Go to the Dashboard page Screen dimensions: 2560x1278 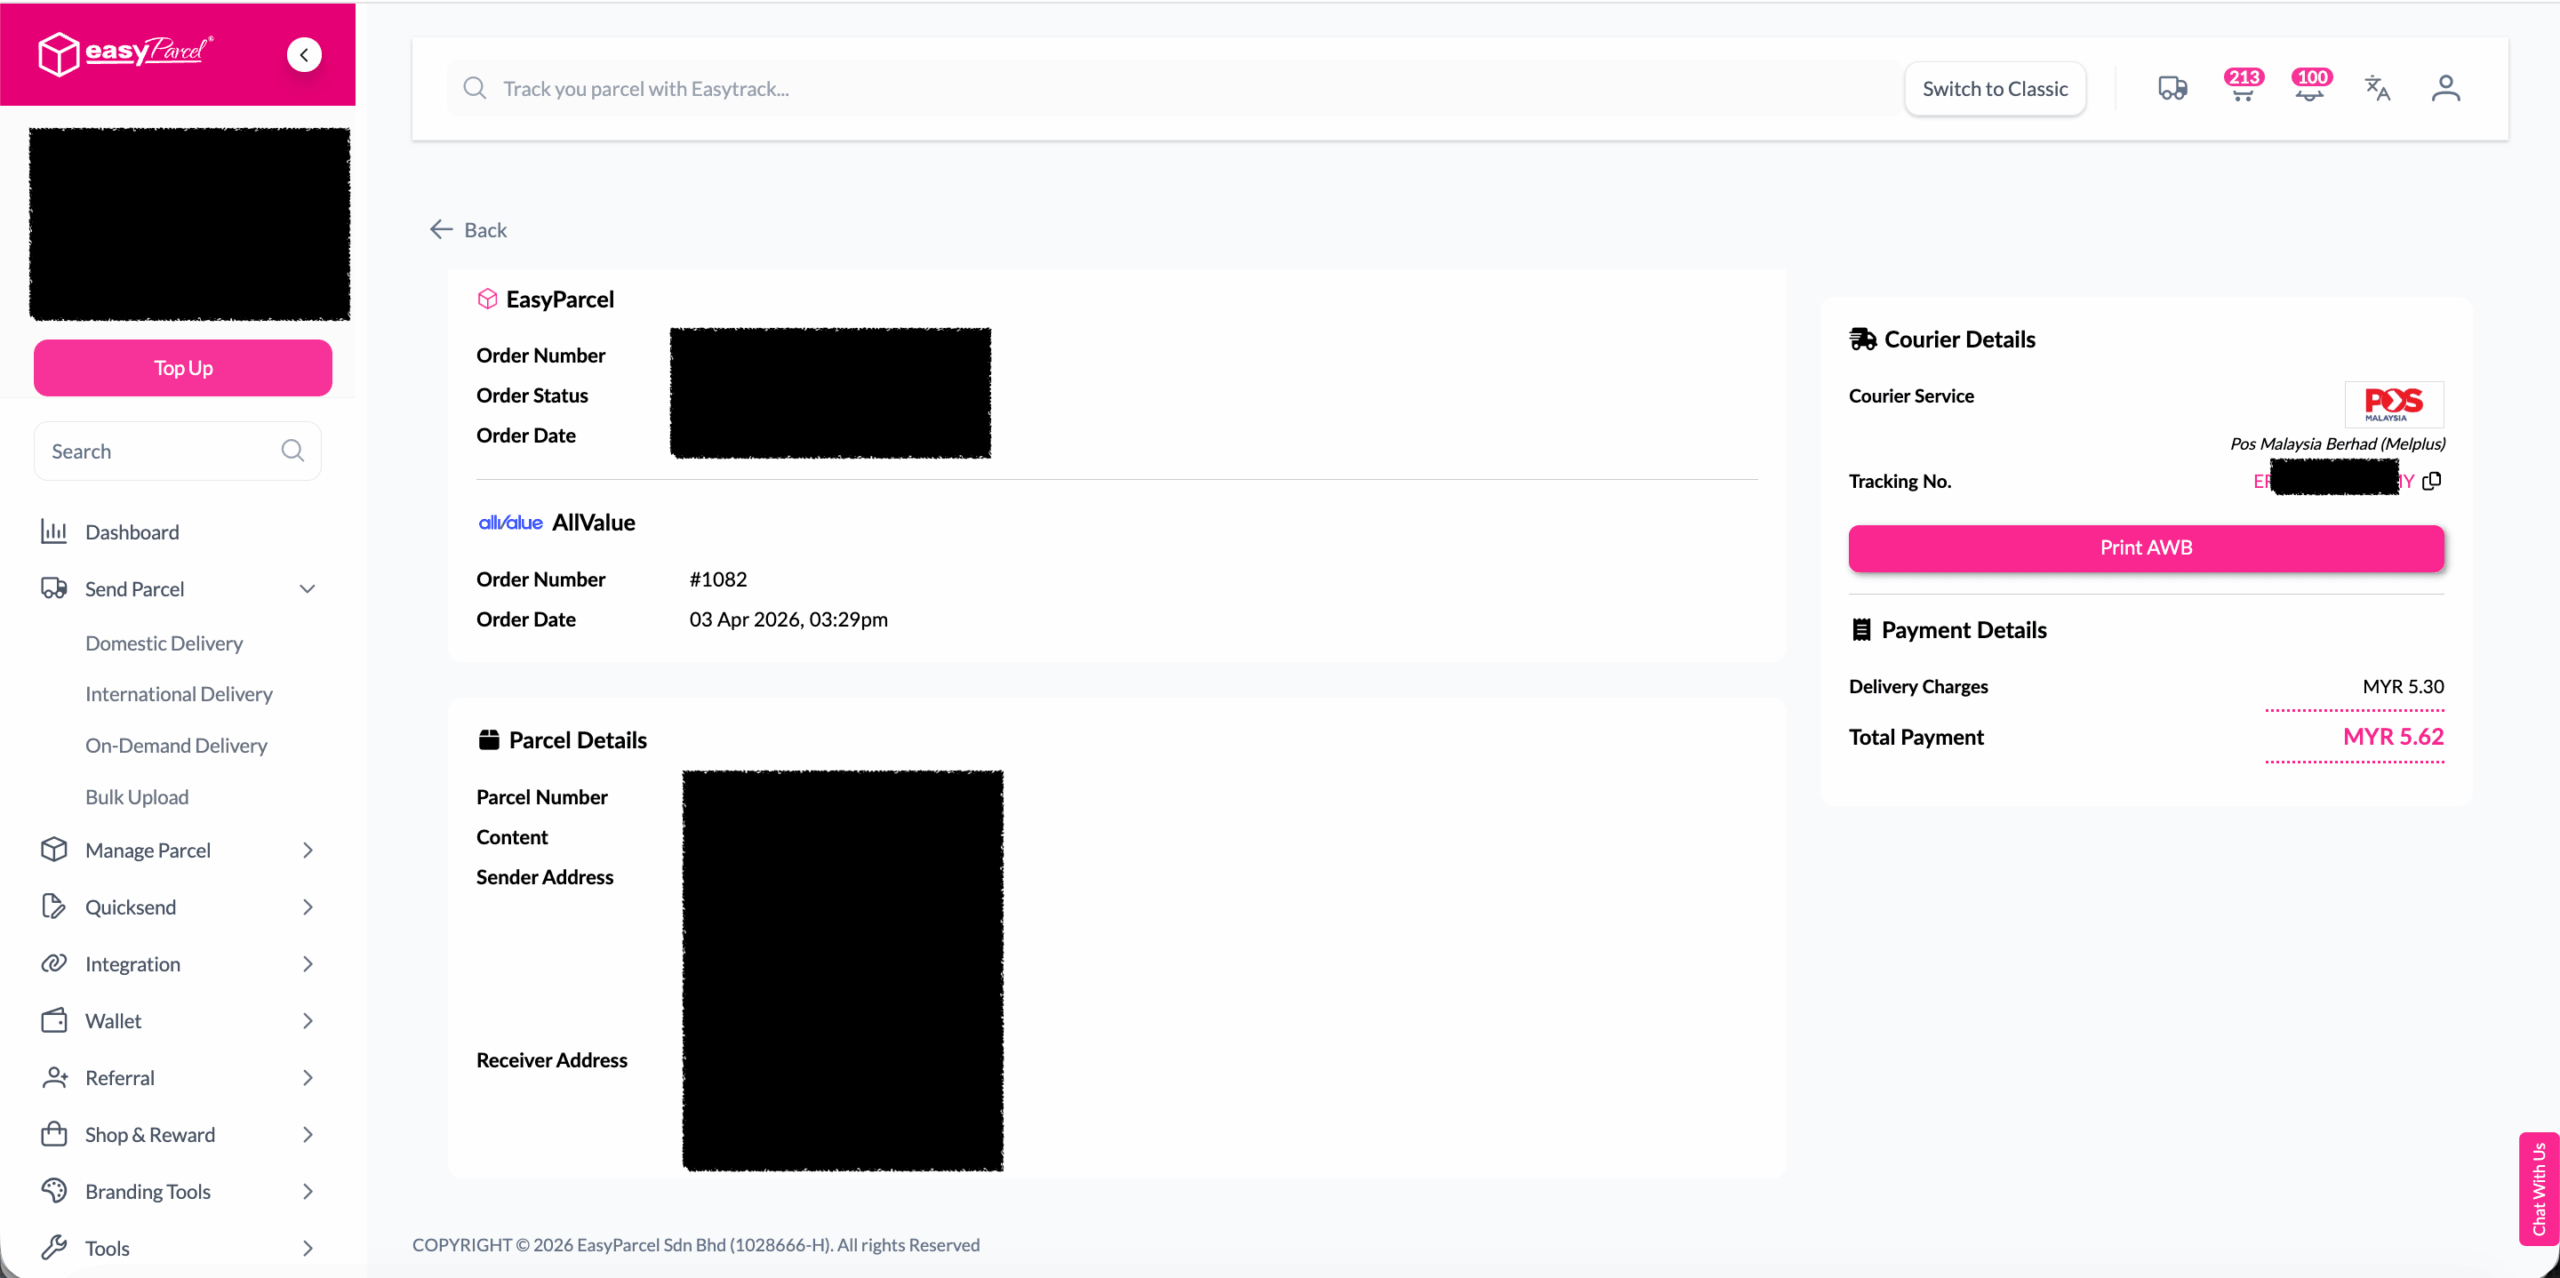coord(132,532)
